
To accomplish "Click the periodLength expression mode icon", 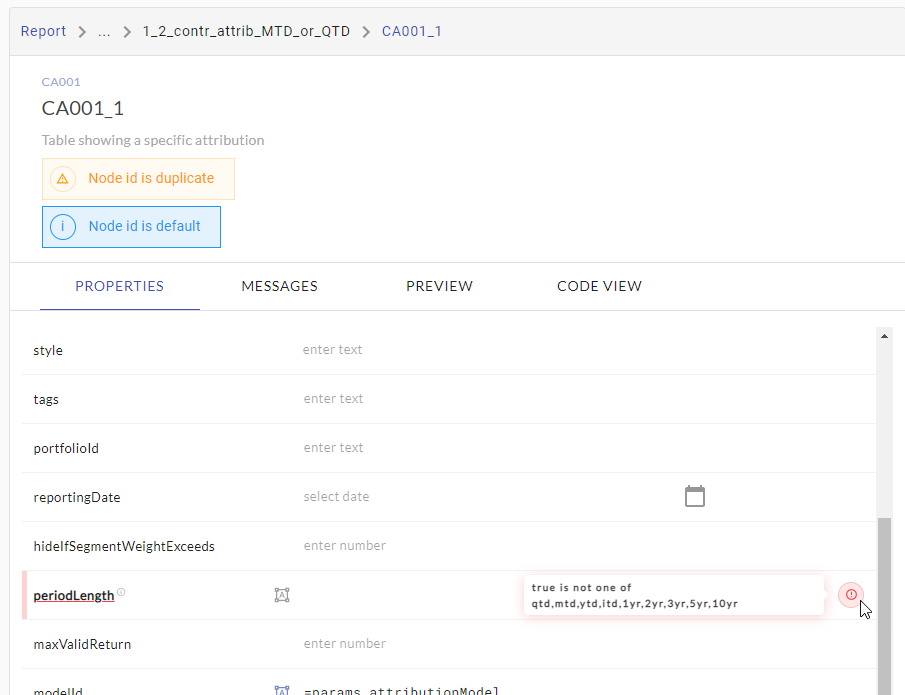I will 282,595.
